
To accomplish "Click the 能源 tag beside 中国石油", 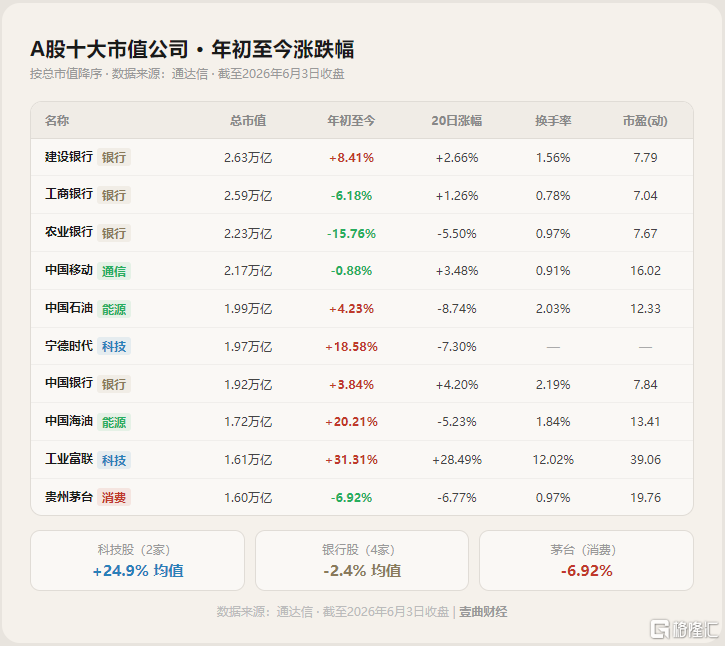I will point(114,309).
